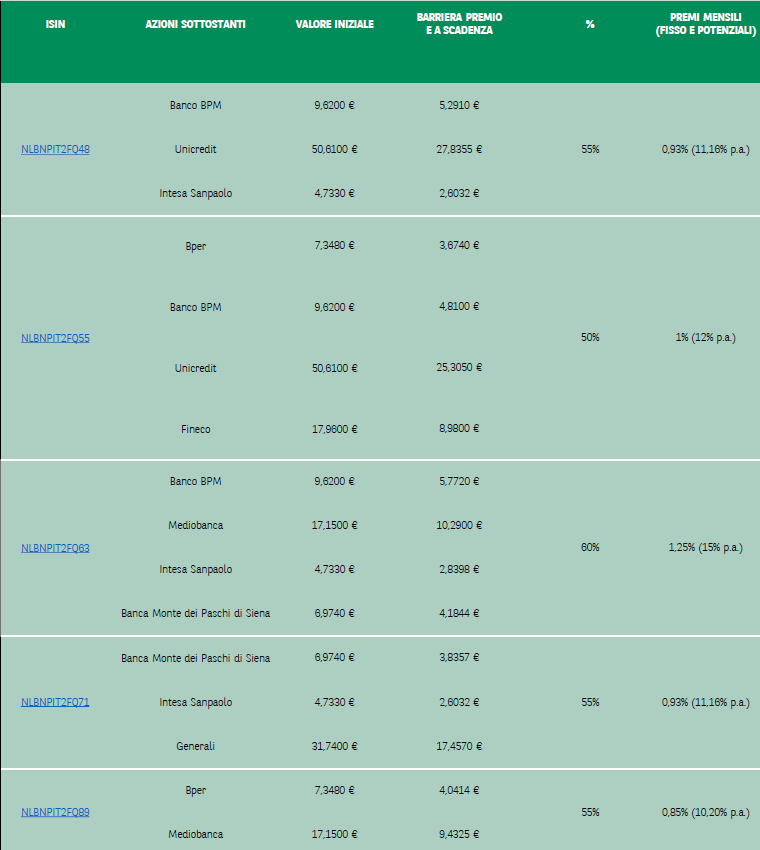
Task: Click the AZIONI SOTTOSTANTI column header
Action: coord(195,24)
